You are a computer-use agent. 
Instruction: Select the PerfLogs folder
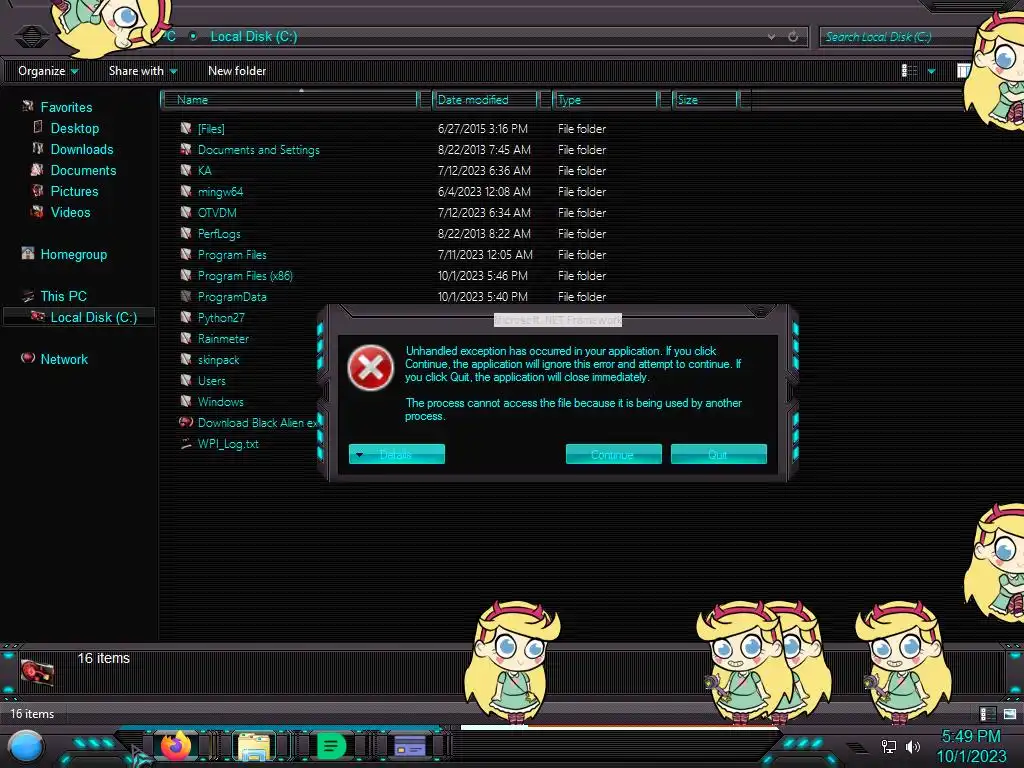(x=219, y=233)
